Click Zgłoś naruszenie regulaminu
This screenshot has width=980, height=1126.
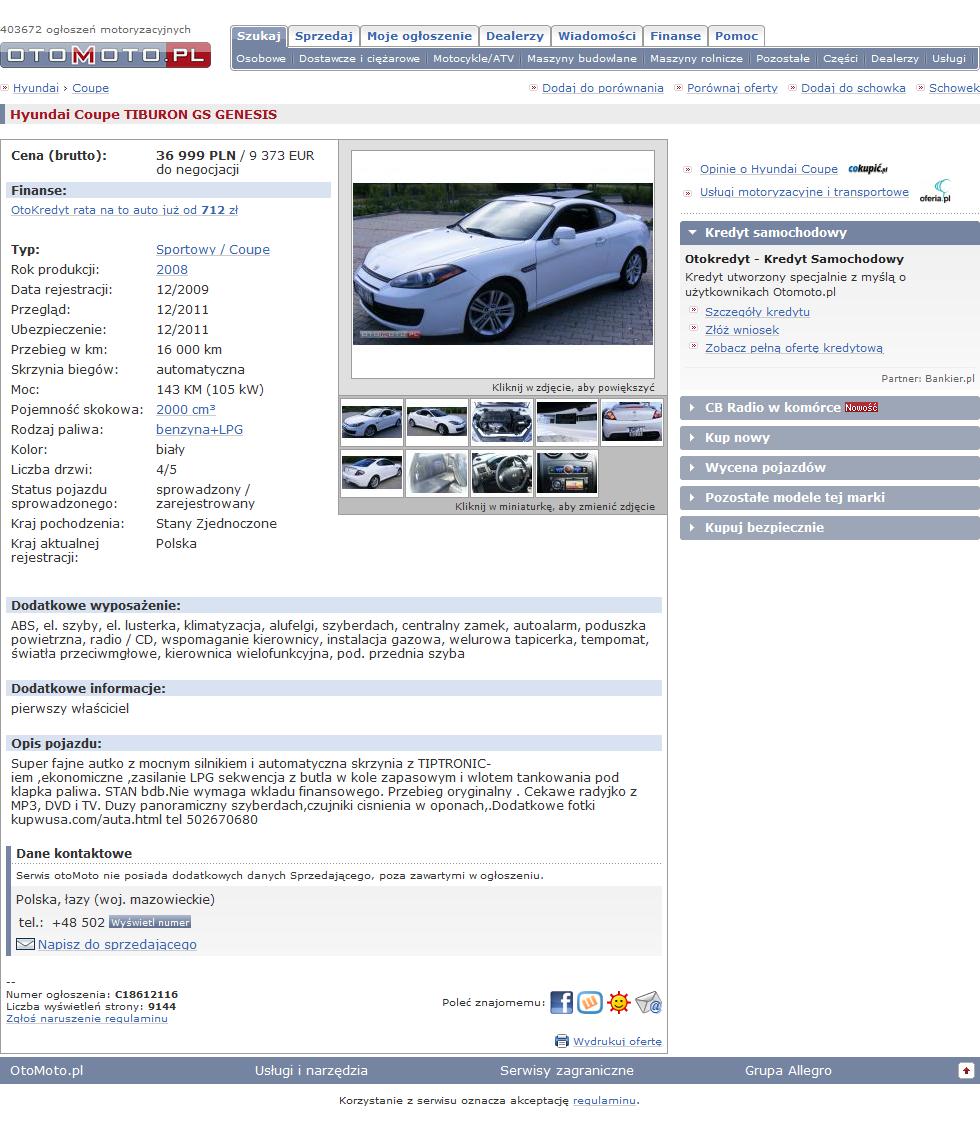[x=87, y=1018]
